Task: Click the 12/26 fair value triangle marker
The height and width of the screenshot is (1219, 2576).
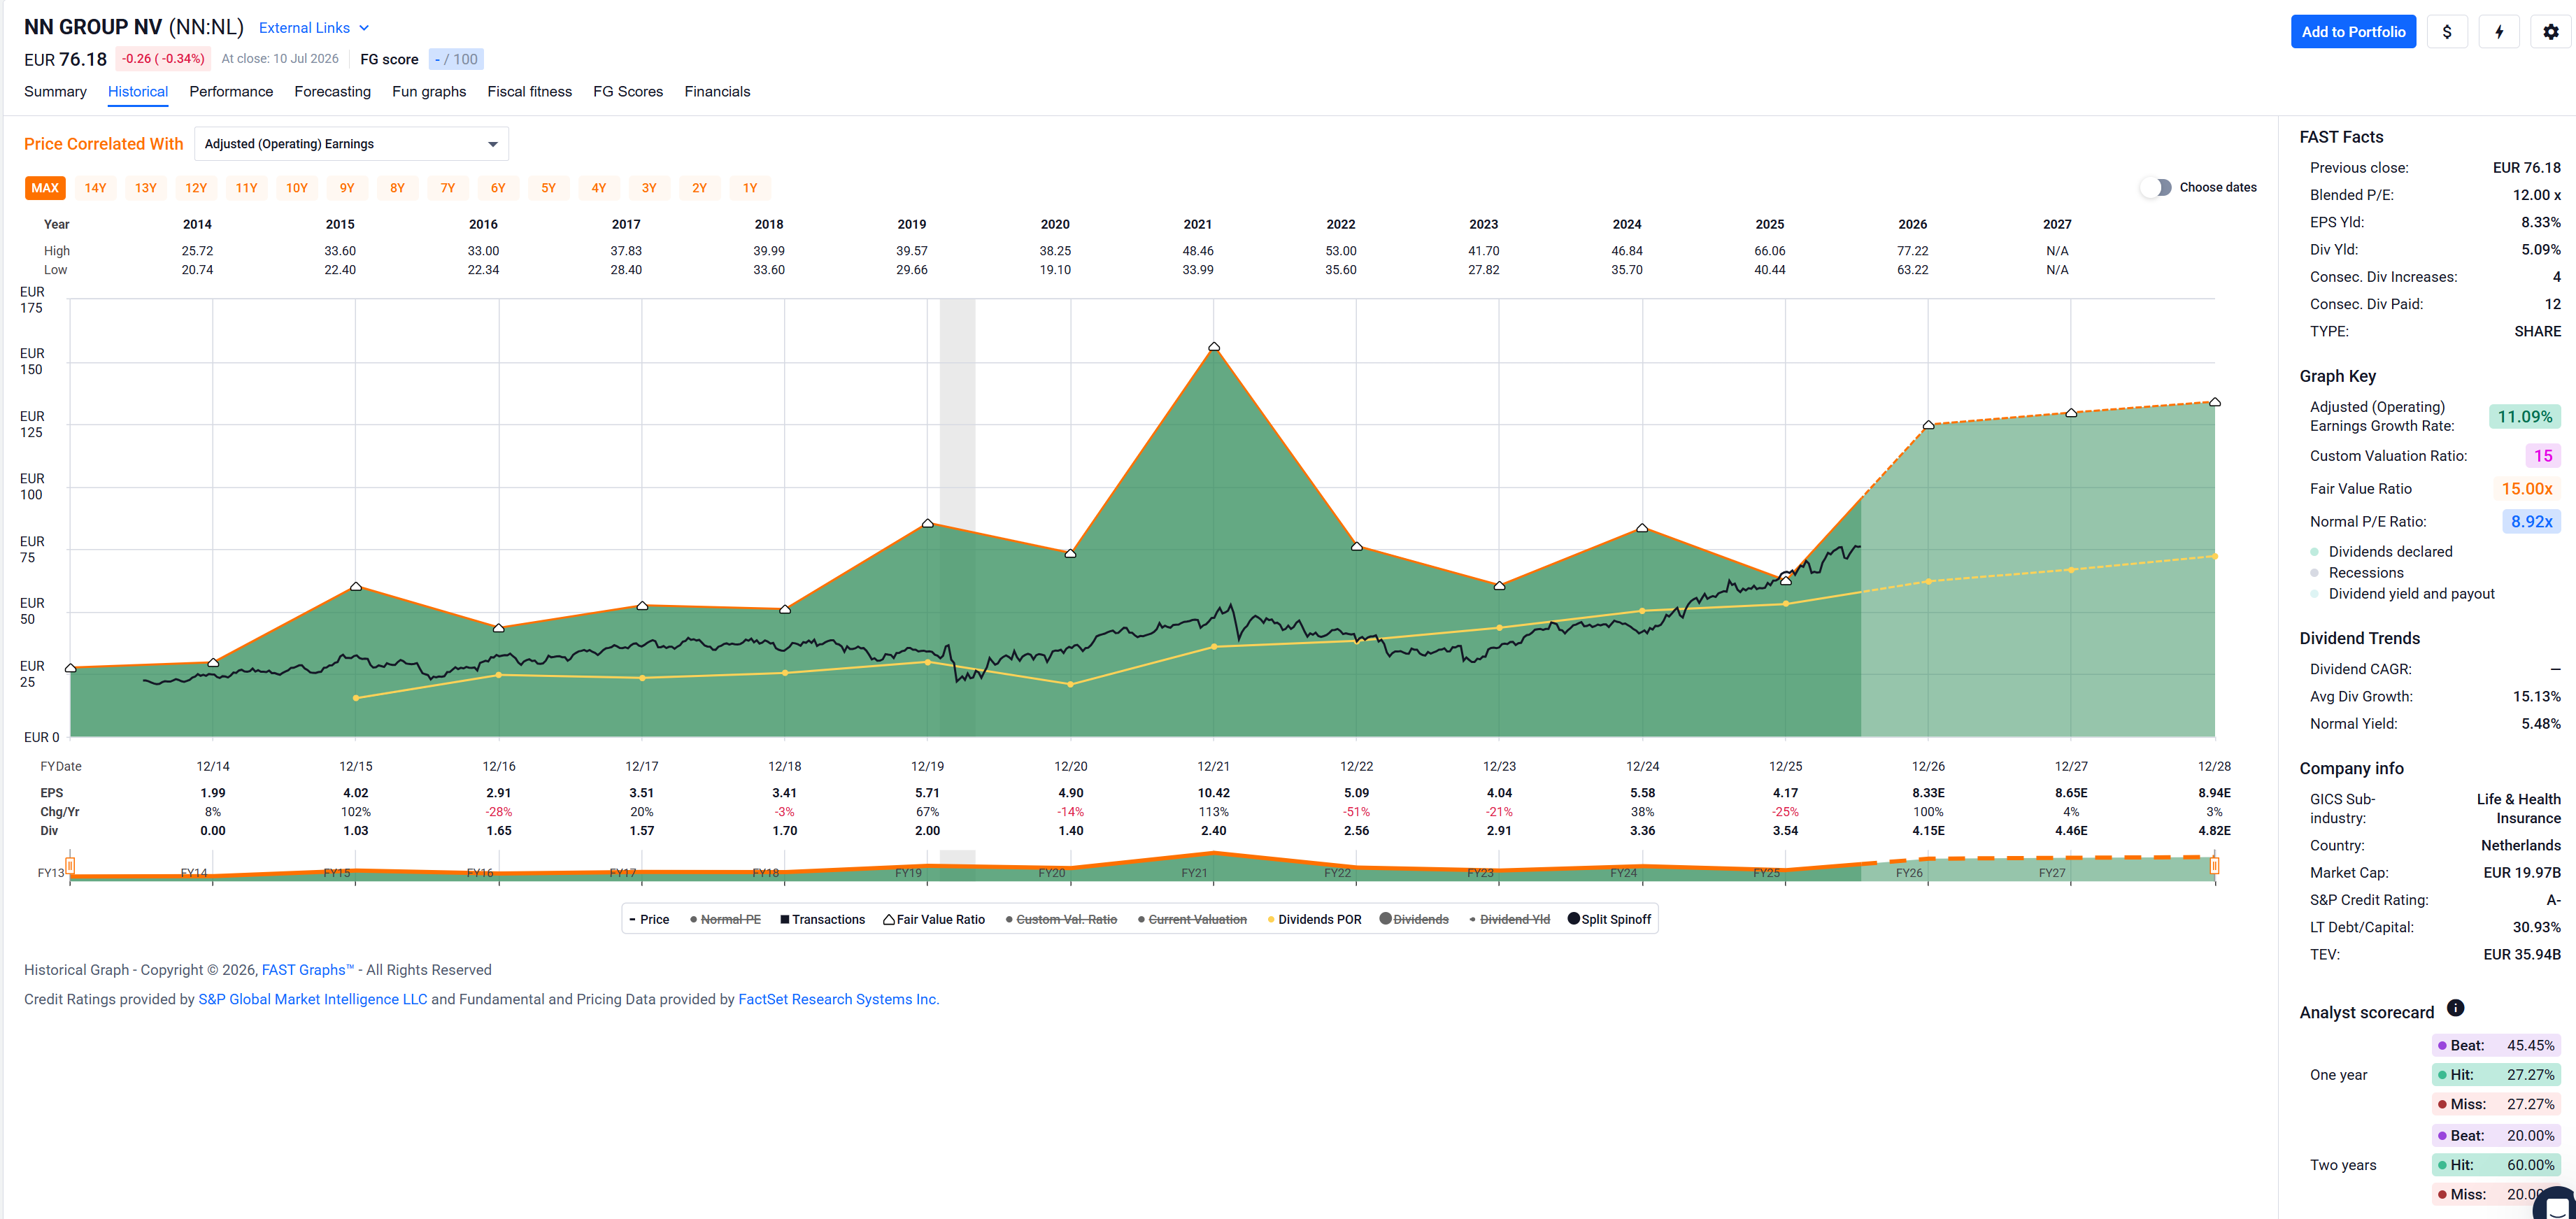Action: pyautogui.click(x=1928, y=425)
